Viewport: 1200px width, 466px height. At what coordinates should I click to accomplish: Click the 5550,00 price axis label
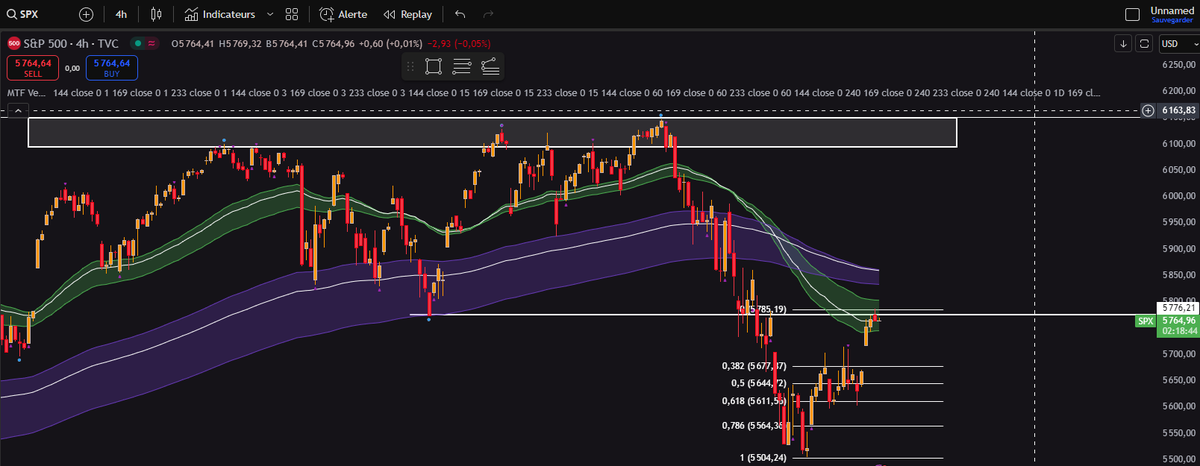coord(1178,433)
